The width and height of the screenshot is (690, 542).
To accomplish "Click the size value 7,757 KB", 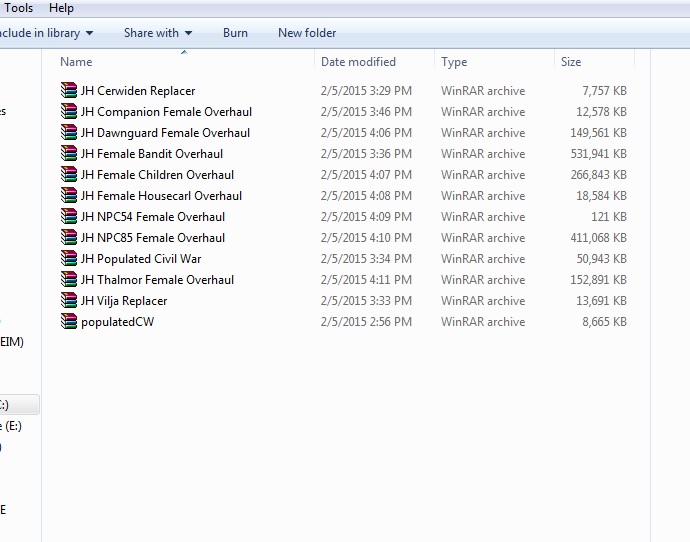I will (x=605, y=91).
